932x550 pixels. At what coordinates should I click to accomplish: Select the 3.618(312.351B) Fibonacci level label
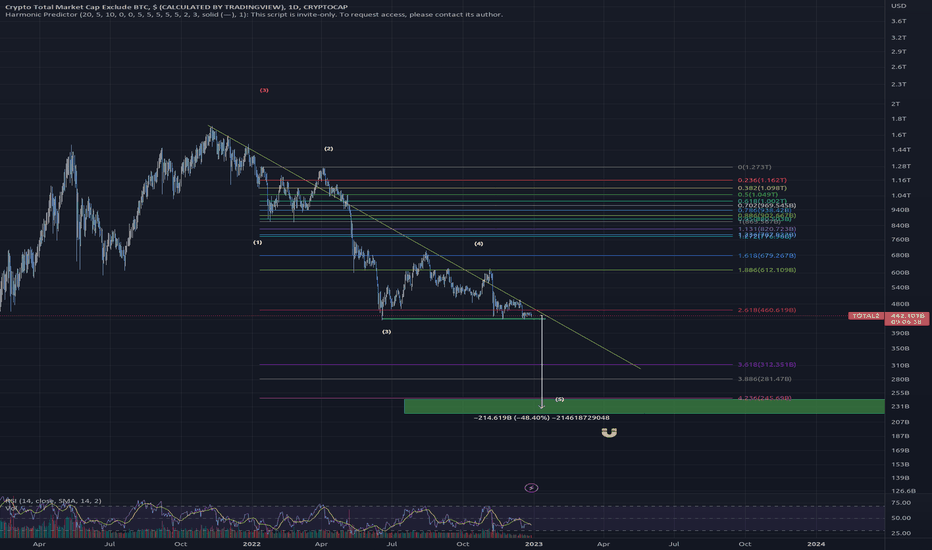[767, 364]
